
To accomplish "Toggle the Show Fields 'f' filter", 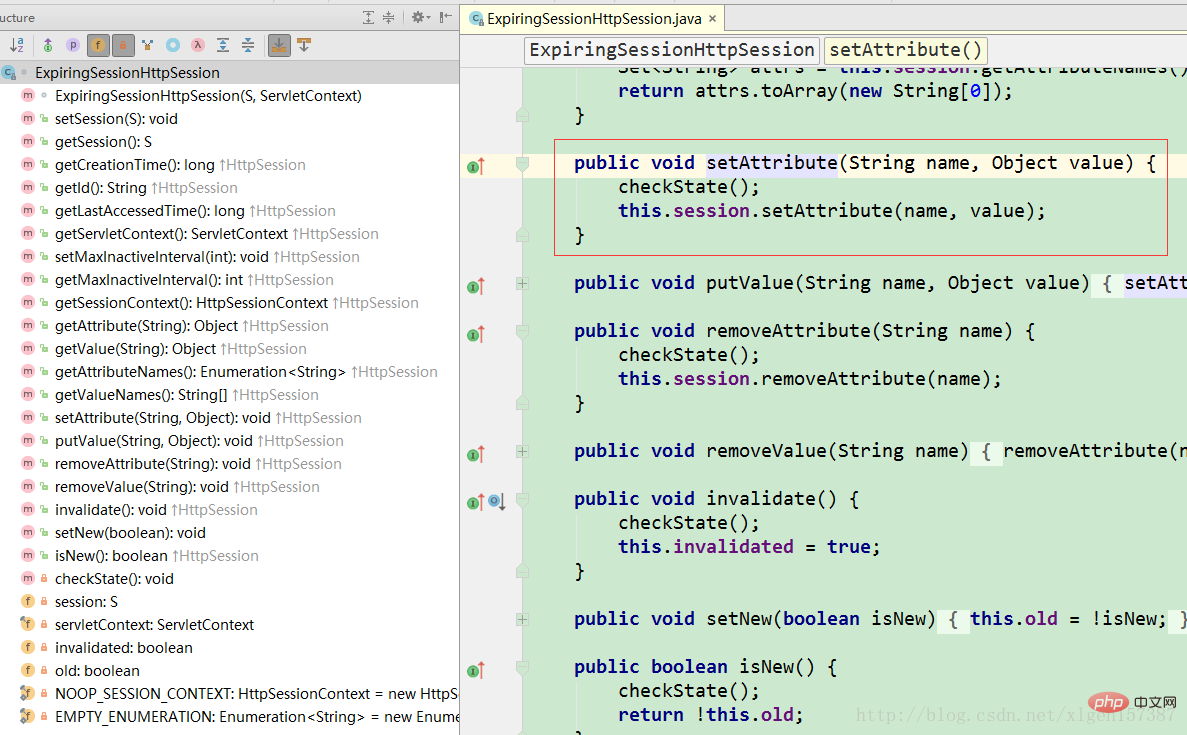I will pos(98,45).
